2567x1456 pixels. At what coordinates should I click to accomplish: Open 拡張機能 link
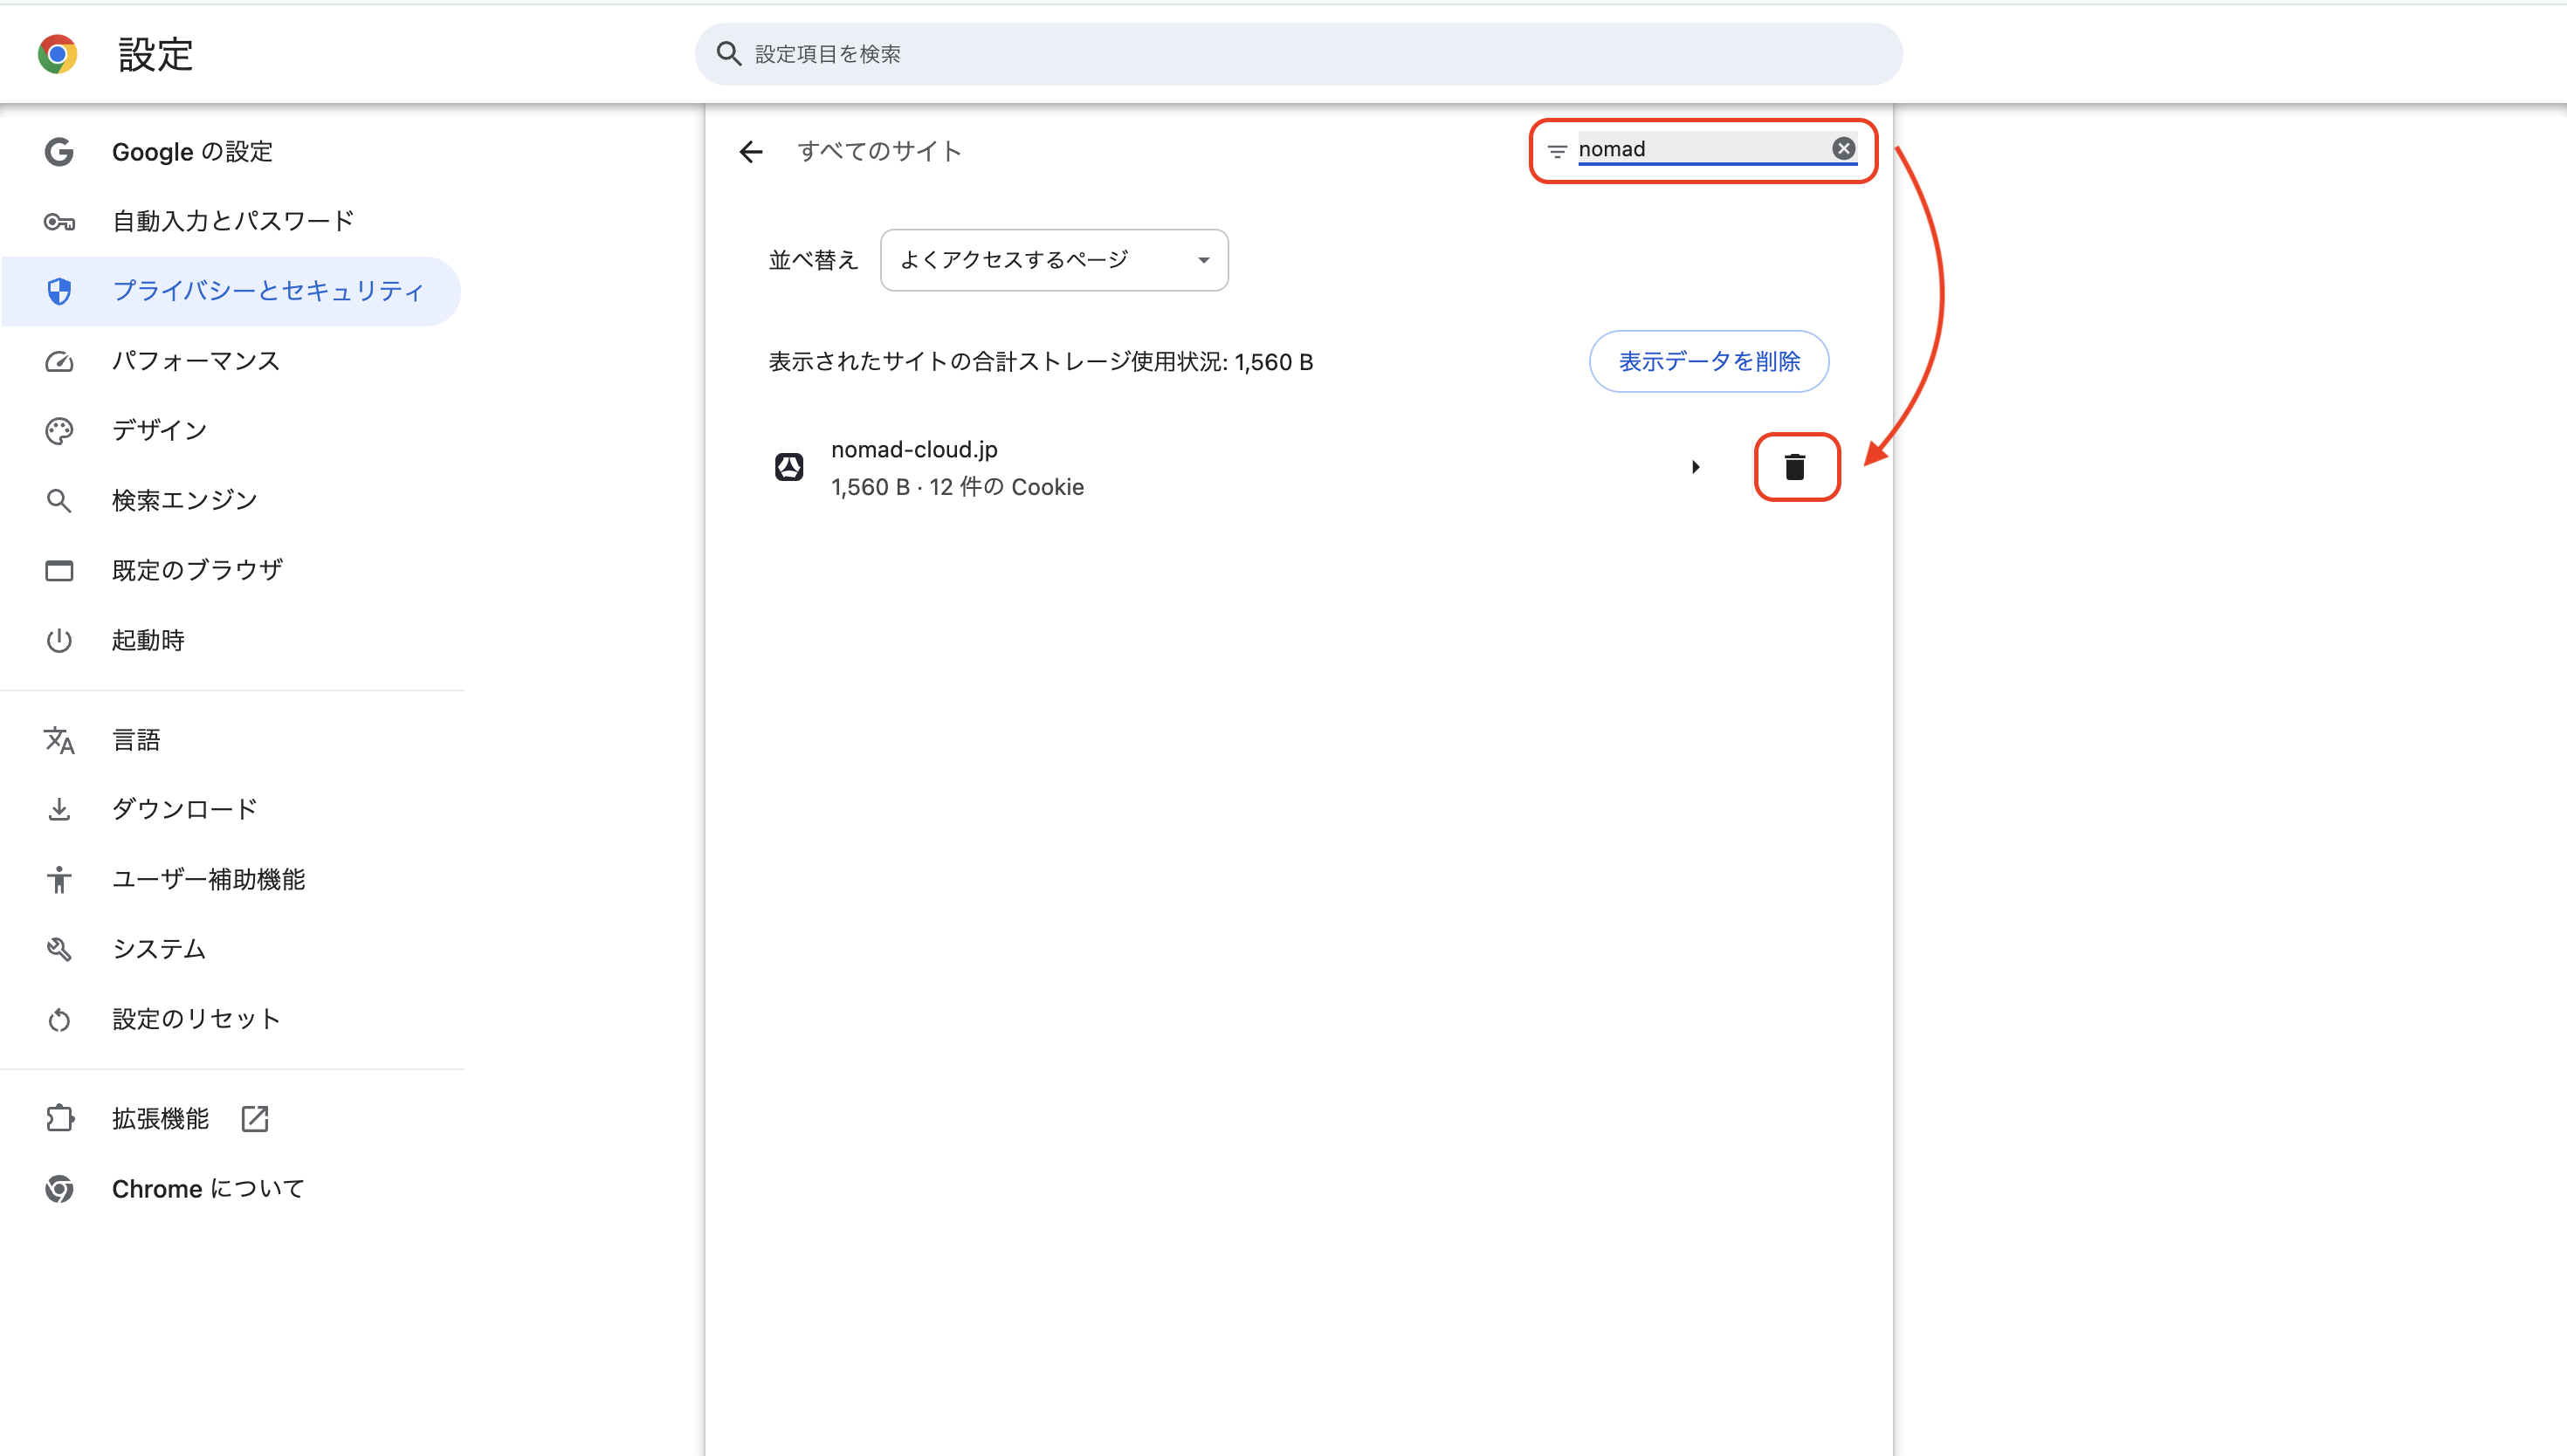pyautogui.click(x=160, y=1118)
